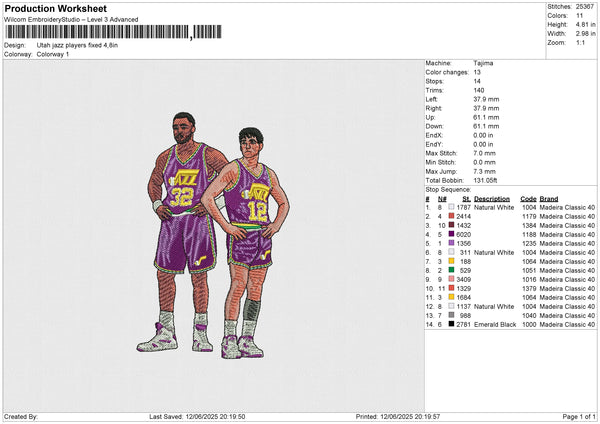Select thread code 1016

tap(529, 279)
